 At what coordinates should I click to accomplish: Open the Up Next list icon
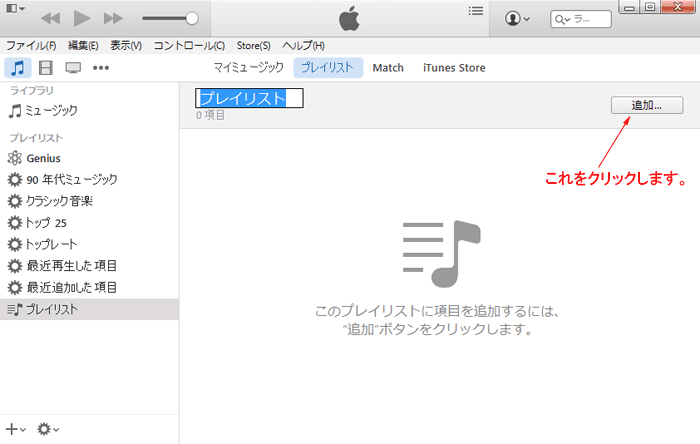[476, 11]
